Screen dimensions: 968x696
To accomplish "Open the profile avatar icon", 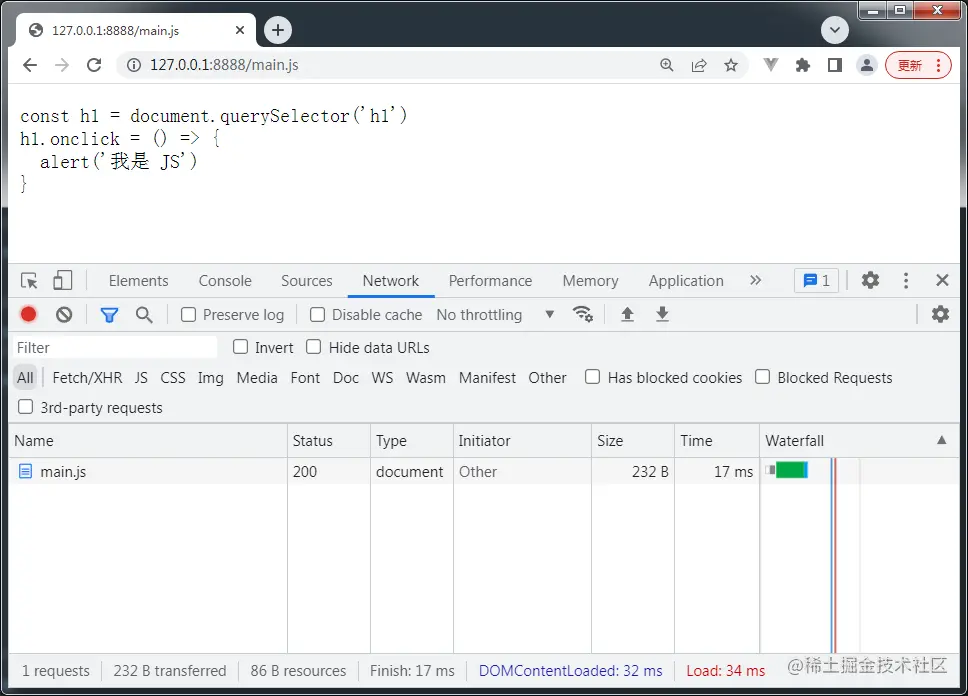I will (867, 65).
